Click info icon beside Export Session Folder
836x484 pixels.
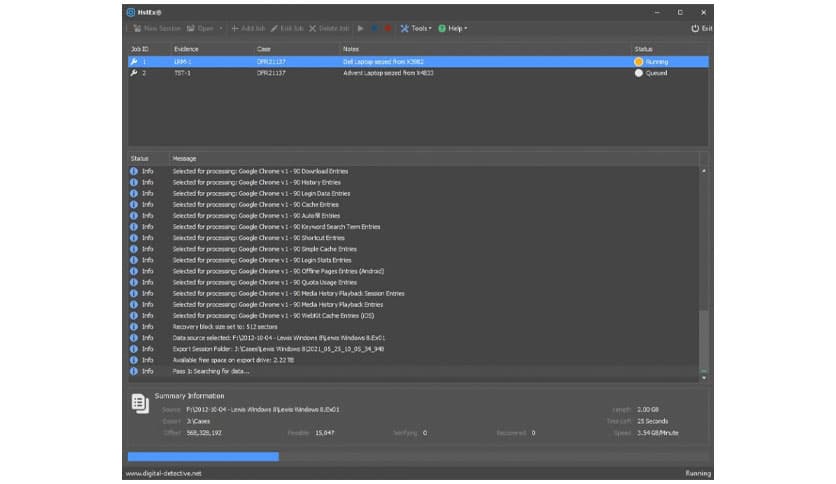[x=134, y=349]
